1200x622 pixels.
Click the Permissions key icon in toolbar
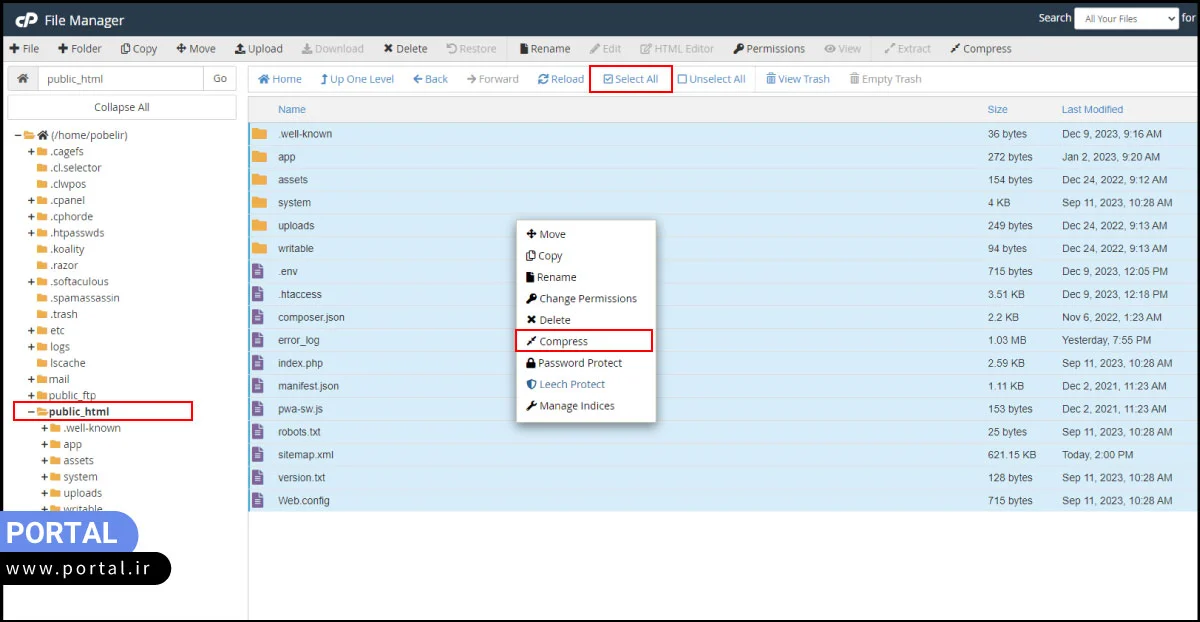pyautogui.click(x=738, y=49)
